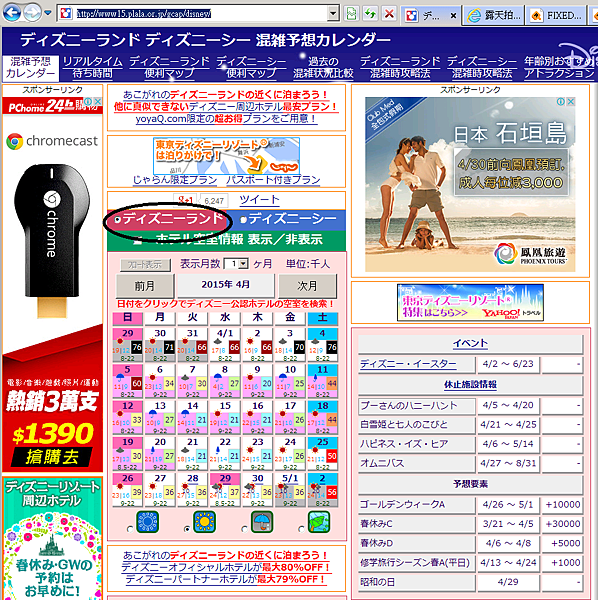Select calendar date 15
The image size is (598, 600).
(x=225, y=417)
